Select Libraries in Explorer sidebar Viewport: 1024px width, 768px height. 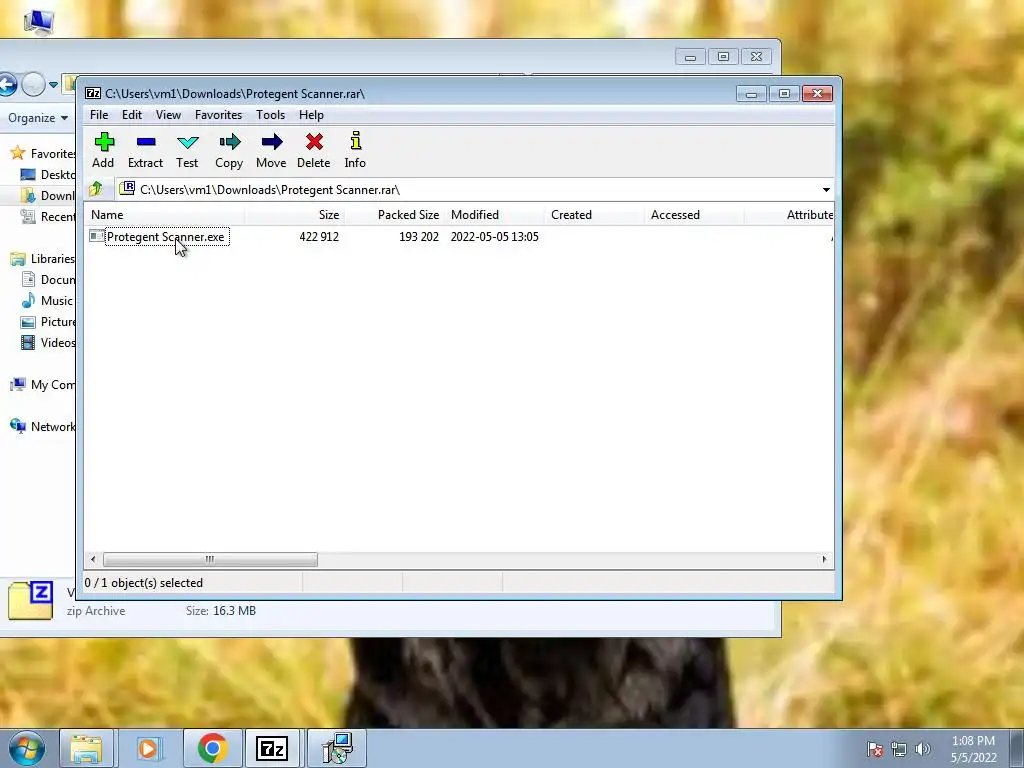tap(43, 259)
